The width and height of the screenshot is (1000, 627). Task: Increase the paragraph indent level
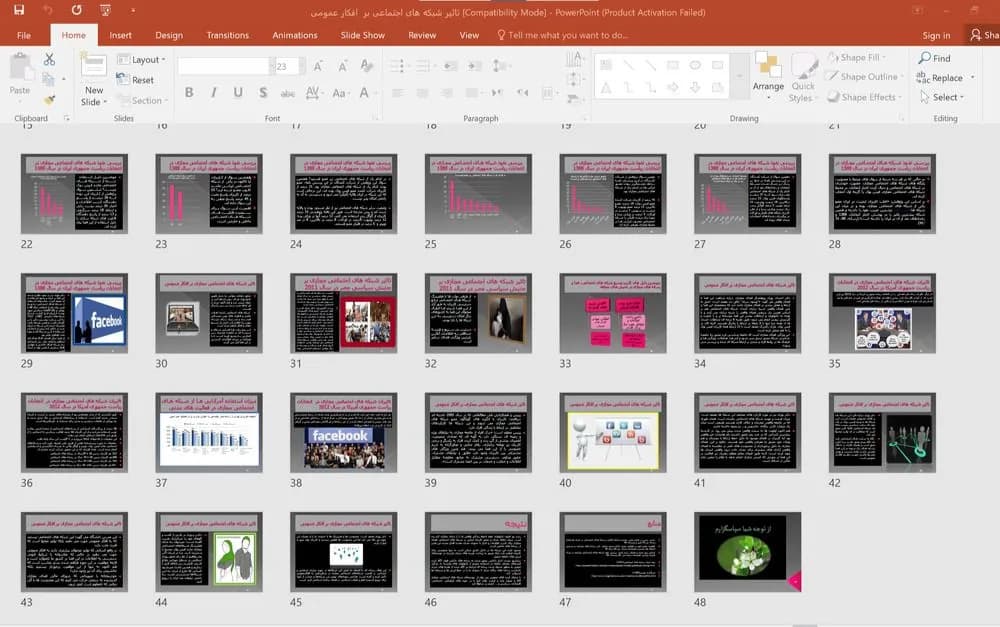(474, 66)
